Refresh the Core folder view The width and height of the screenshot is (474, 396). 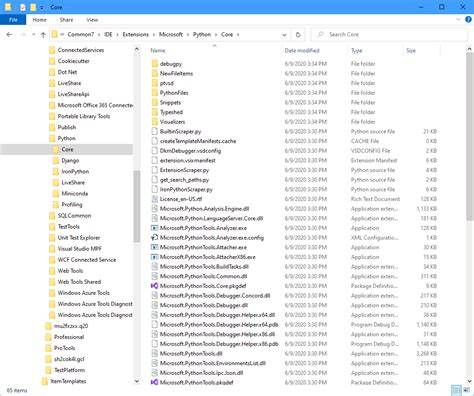click(298, 35)
